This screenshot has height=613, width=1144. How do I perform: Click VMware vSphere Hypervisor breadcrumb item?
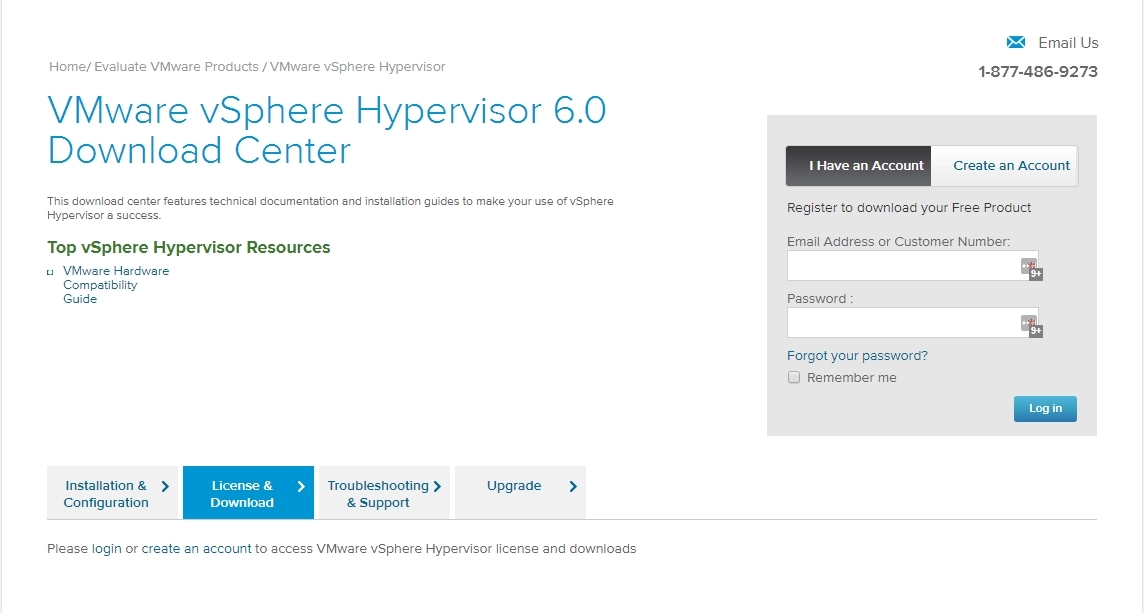pos(358,66)
